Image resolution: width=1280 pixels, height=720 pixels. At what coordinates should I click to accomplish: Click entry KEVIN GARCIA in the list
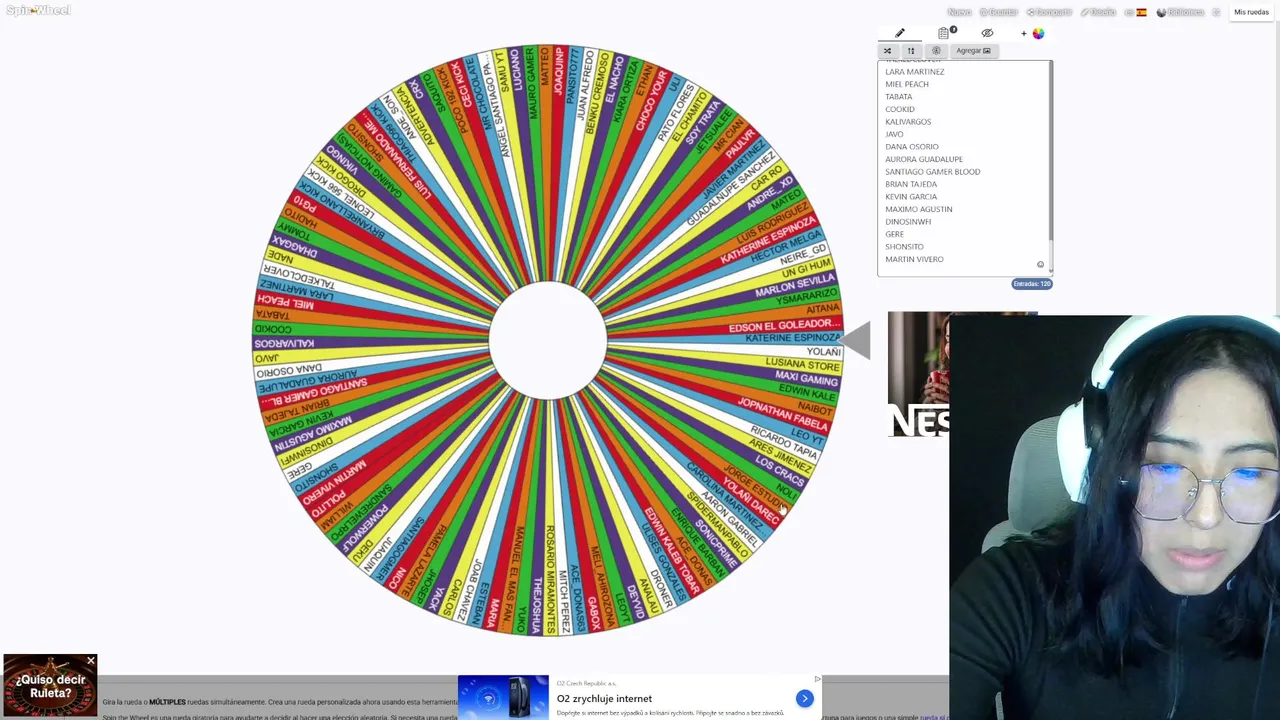click(x=910, y=197)
